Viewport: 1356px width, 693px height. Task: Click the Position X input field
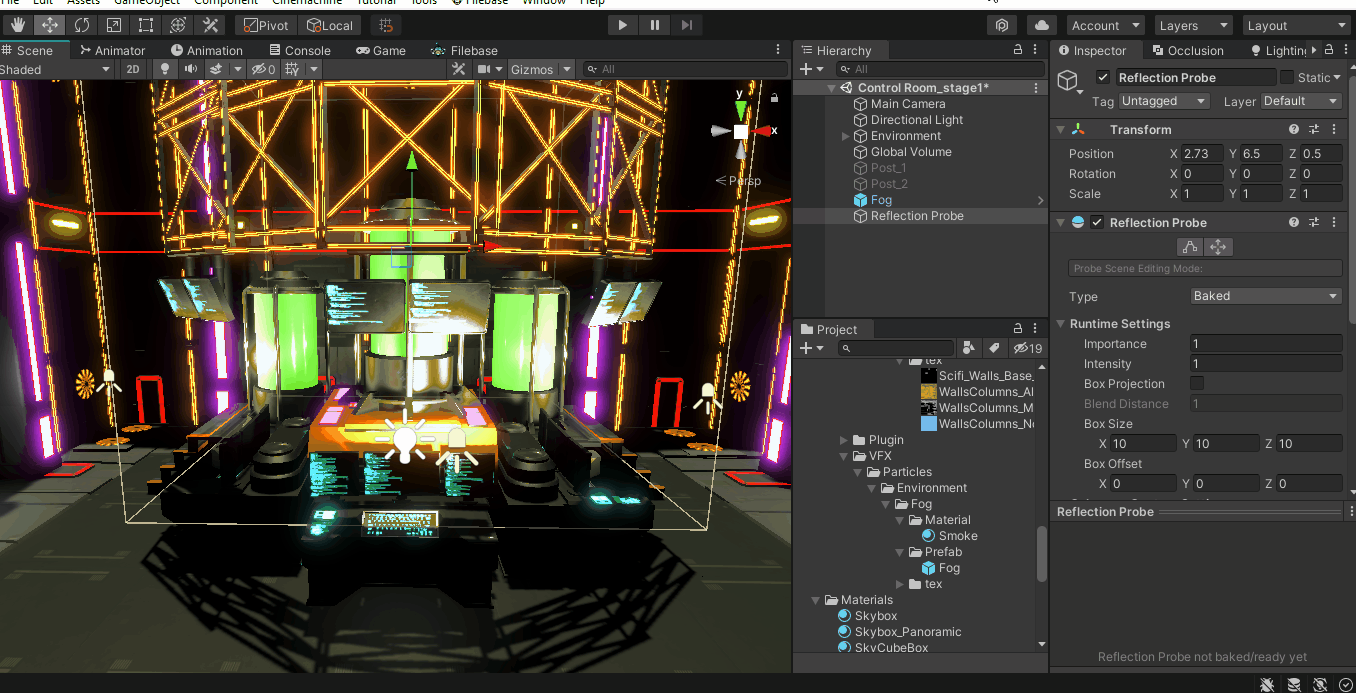pos(1202,154)
